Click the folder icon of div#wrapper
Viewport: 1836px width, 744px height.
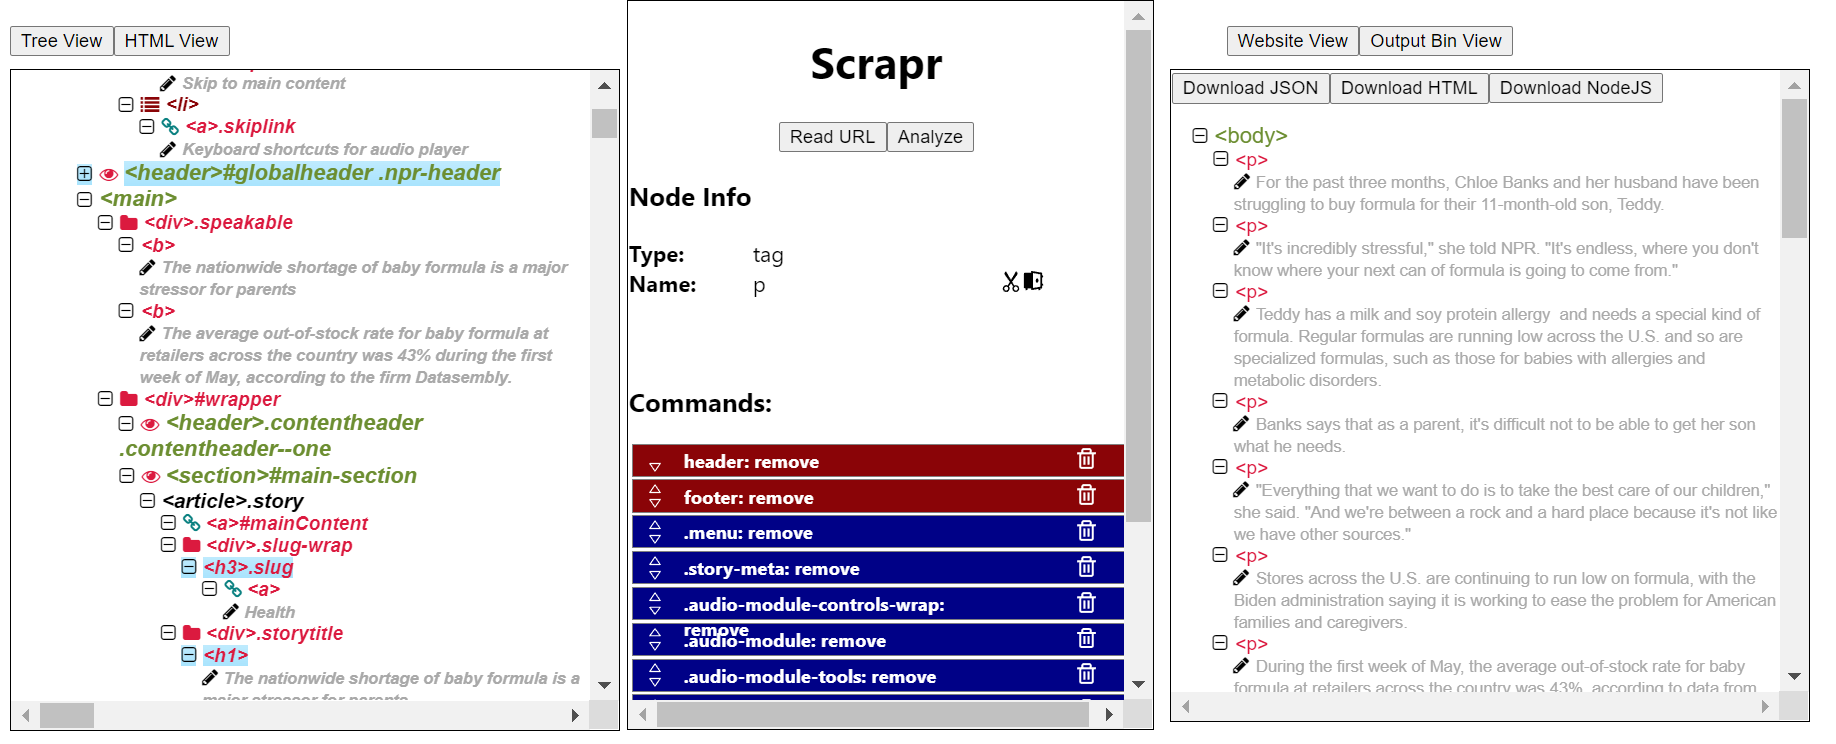(x=129, y=399)
